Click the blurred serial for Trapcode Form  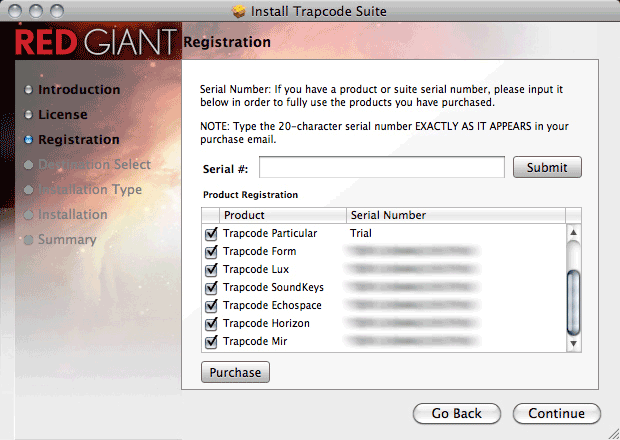tap(412, 251)
